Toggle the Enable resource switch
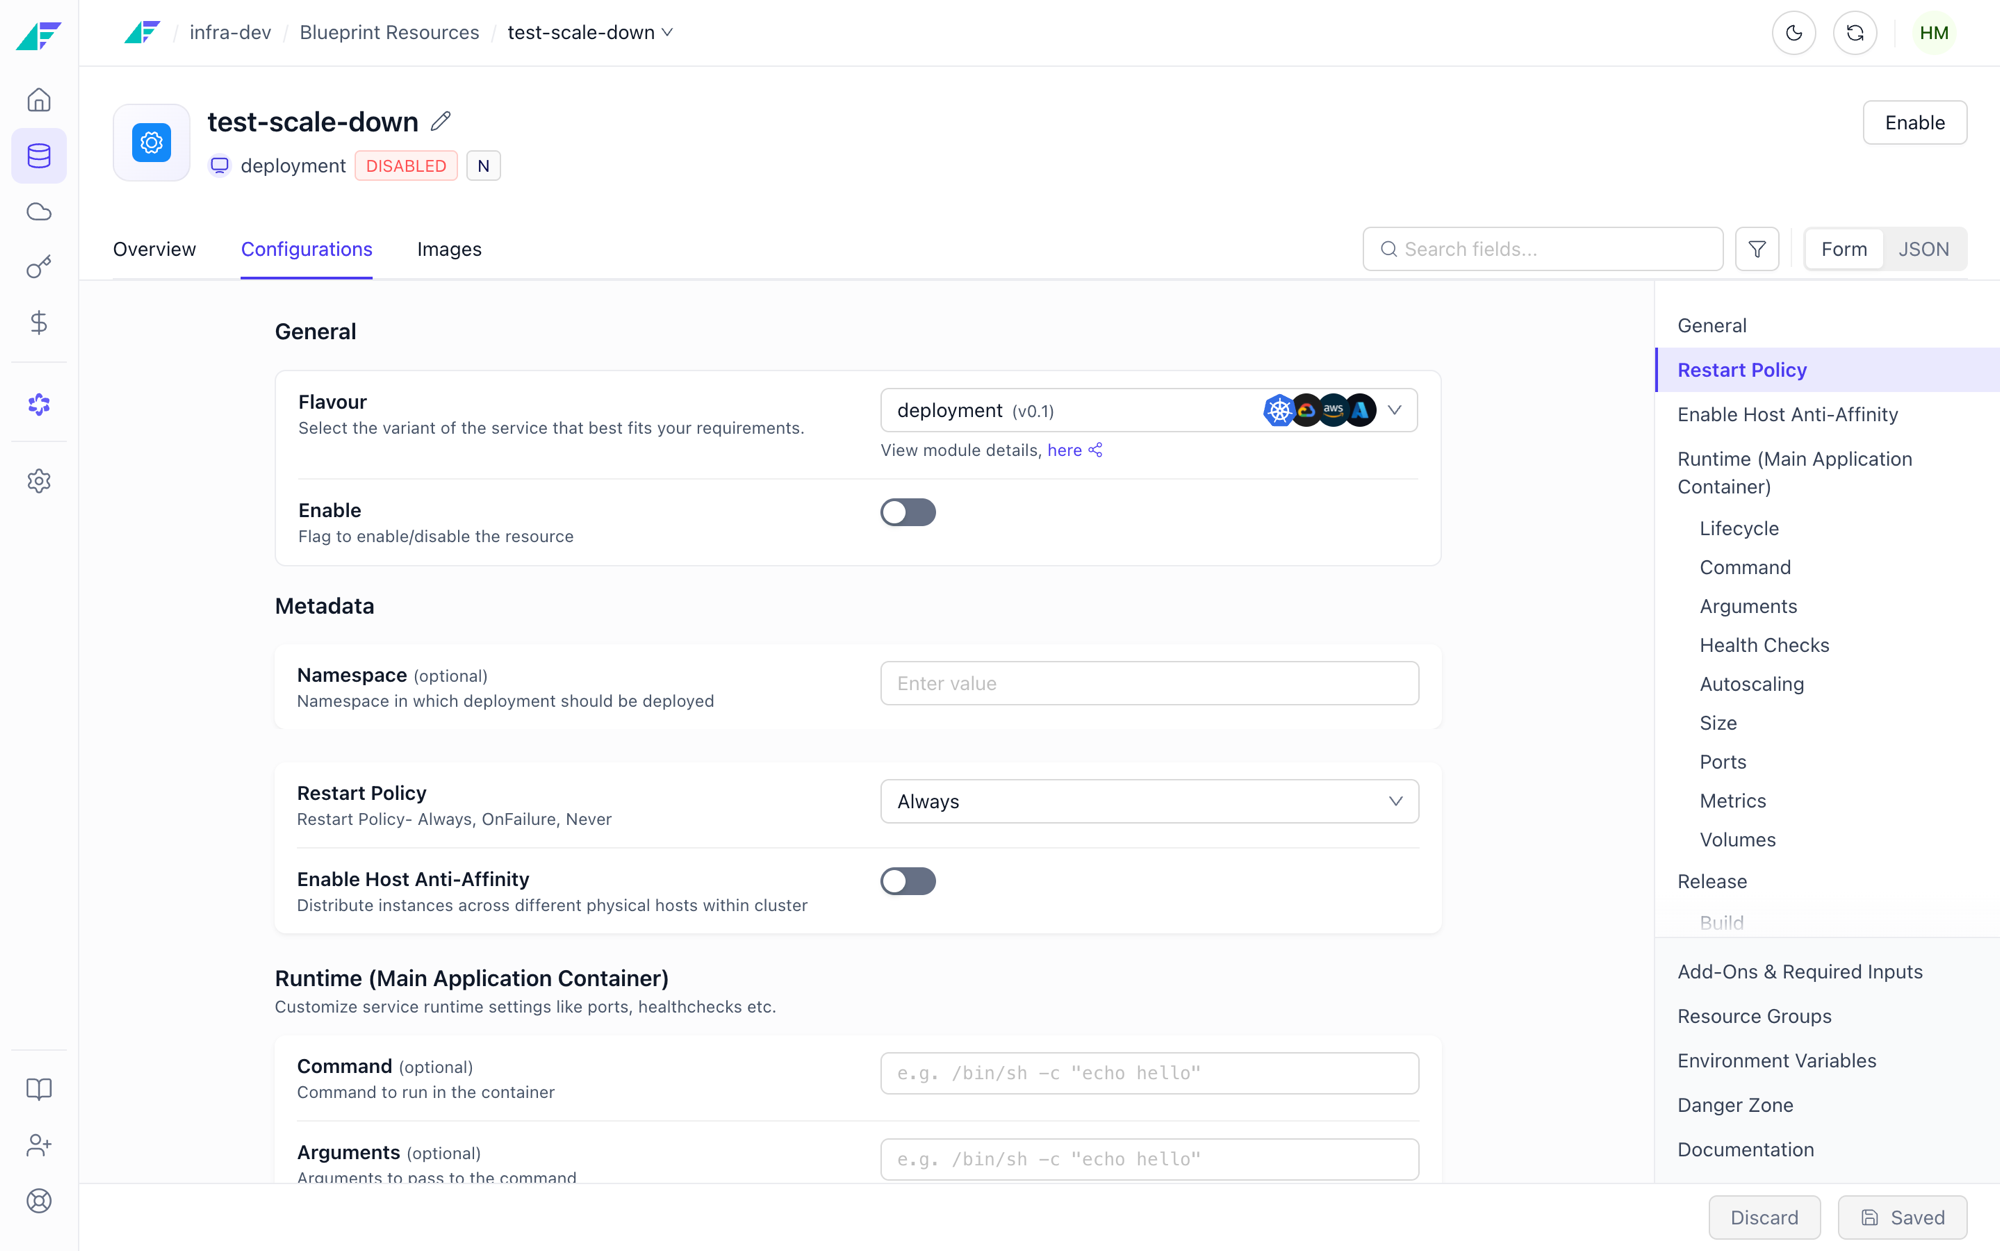2000x1251 pixels. pos(908,512)
